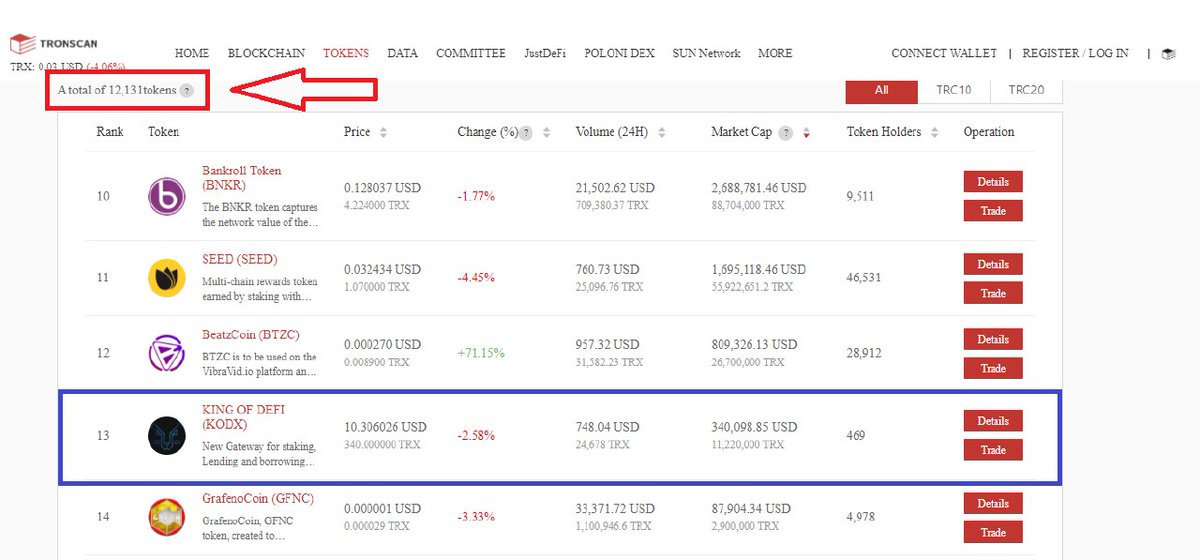Select the All tokens tab

[881, 90]
